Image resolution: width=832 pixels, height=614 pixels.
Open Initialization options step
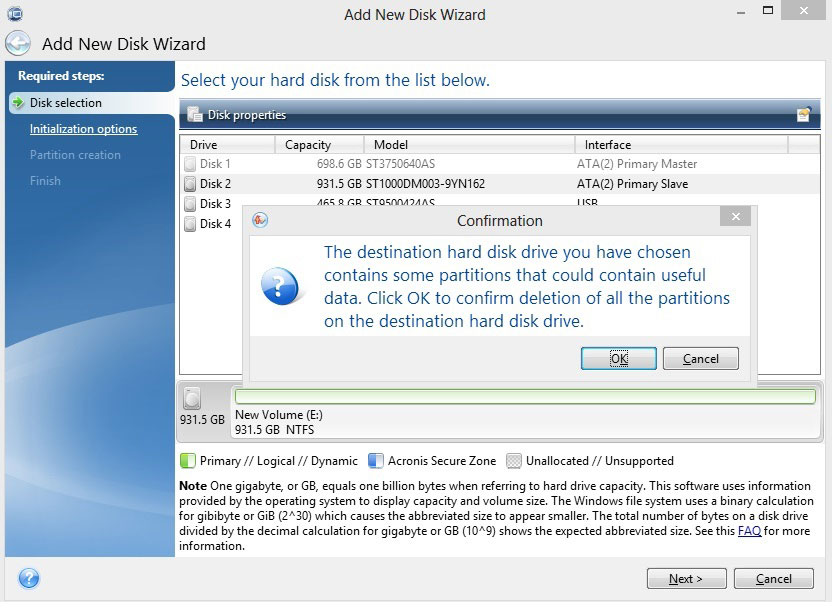[x=83, y=129]
